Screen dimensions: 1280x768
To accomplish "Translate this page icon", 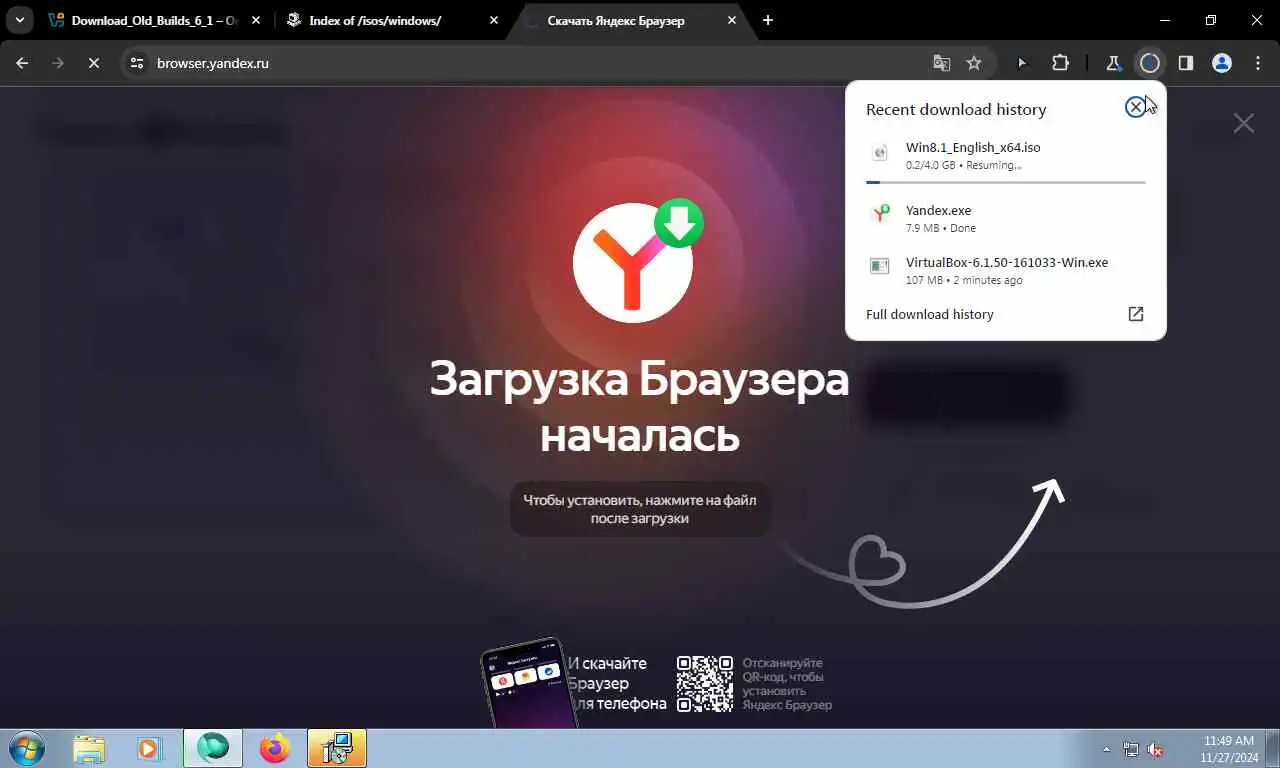I will click(x=942, y=63).
